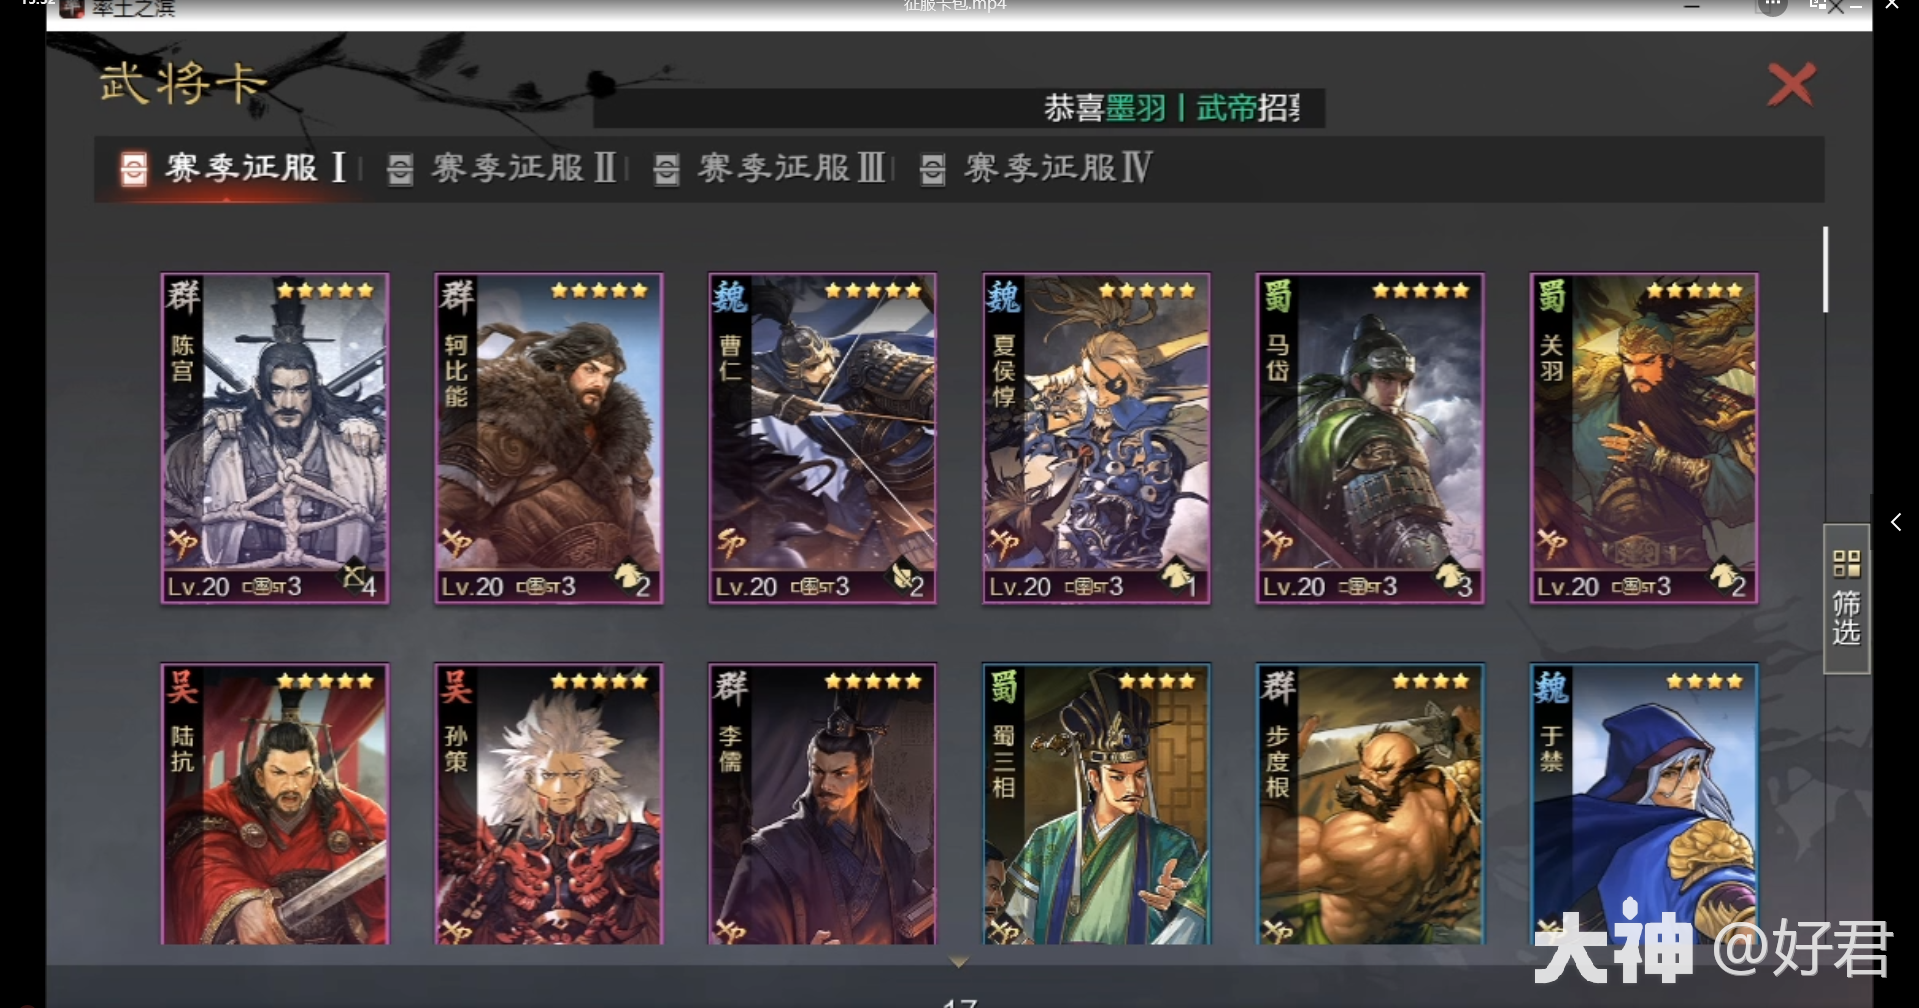Click the cavalry icon on 关羽 card
This screenshot has height=1008, width=1919.
[1723, 576]
